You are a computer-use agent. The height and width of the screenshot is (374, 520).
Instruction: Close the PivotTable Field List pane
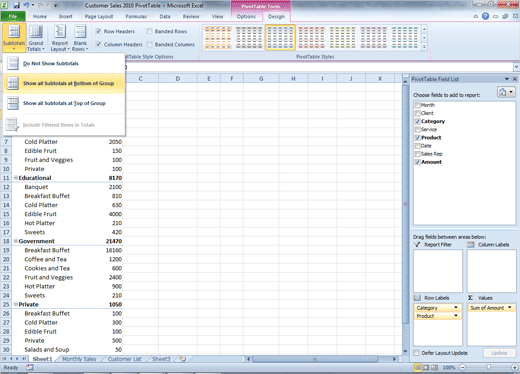515,79
